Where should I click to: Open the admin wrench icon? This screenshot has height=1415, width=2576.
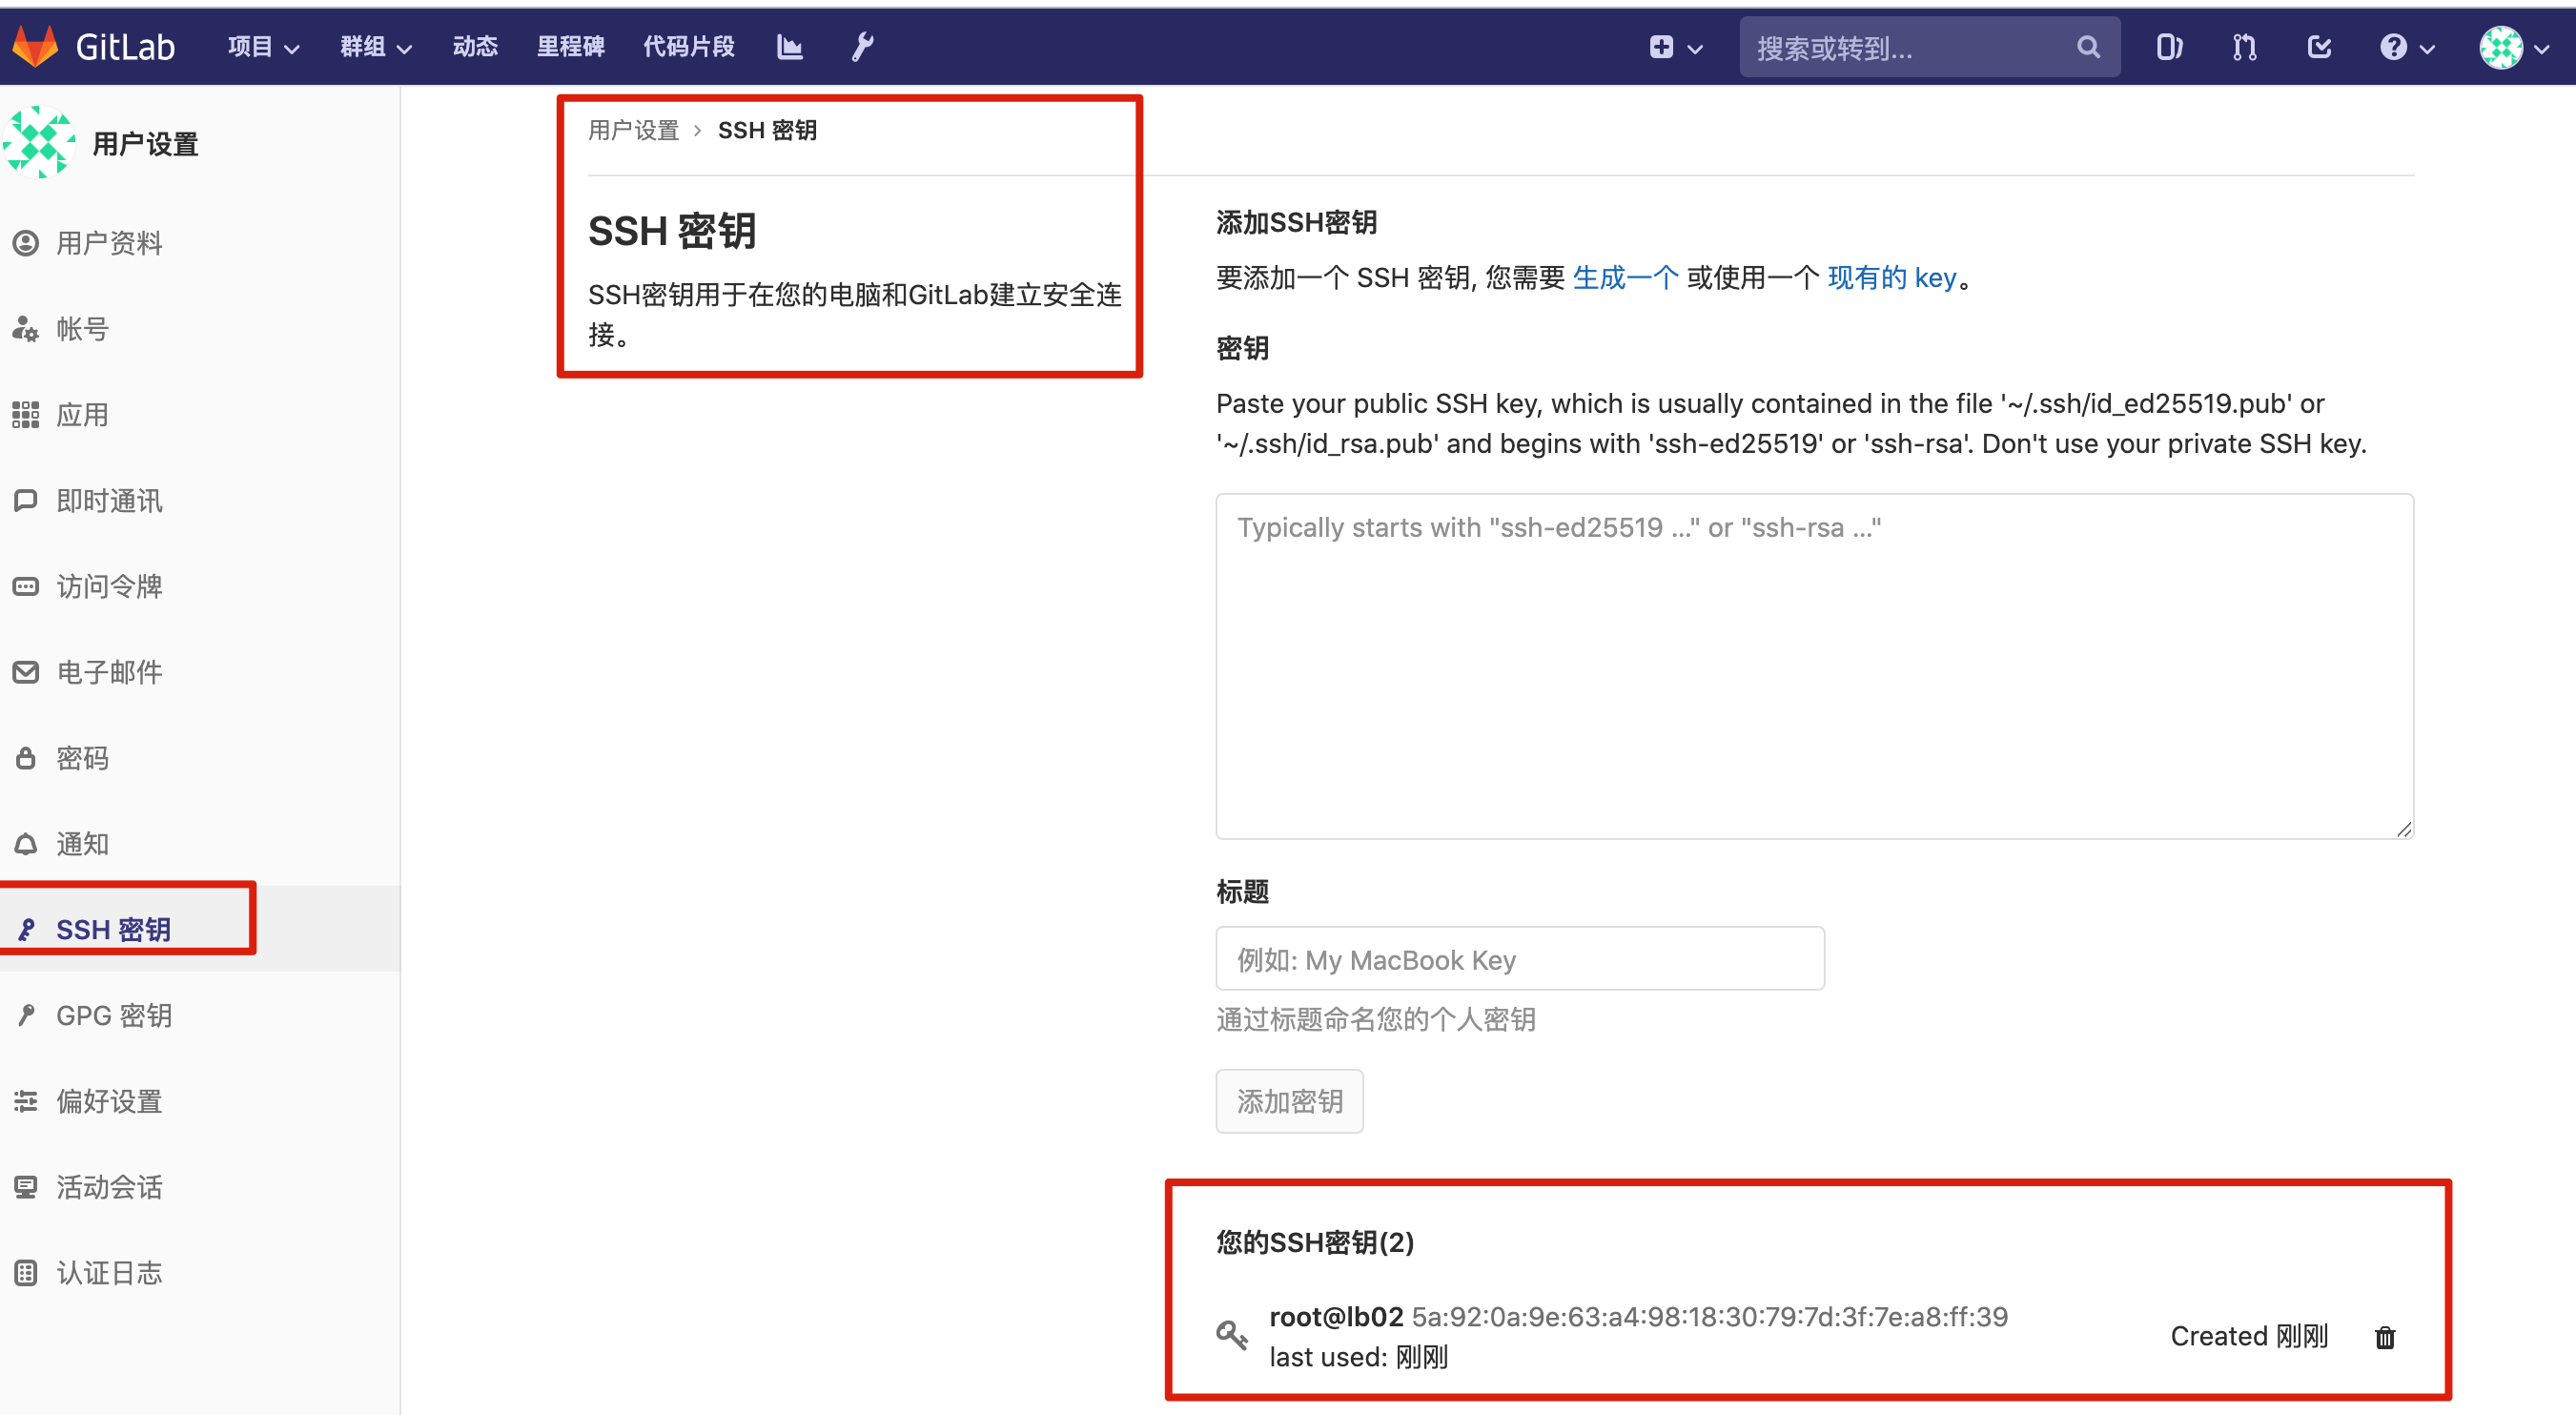(863, 46)
